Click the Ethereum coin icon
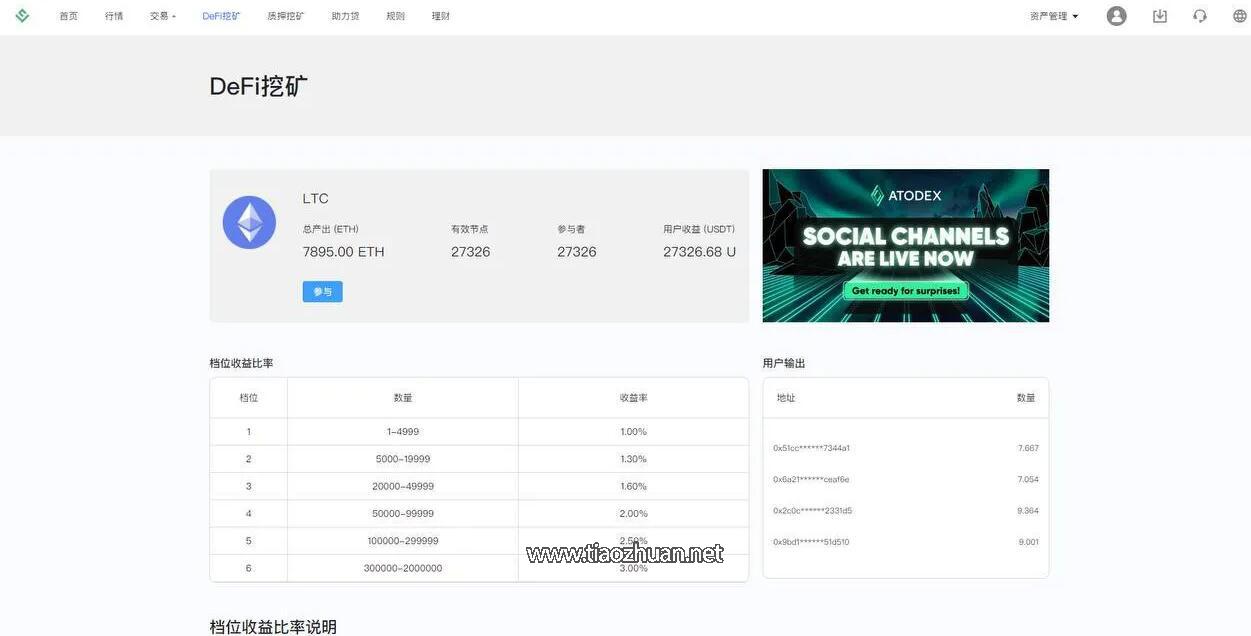The image size is (1251, 636). pyautogui.click(x=249, y=222)
